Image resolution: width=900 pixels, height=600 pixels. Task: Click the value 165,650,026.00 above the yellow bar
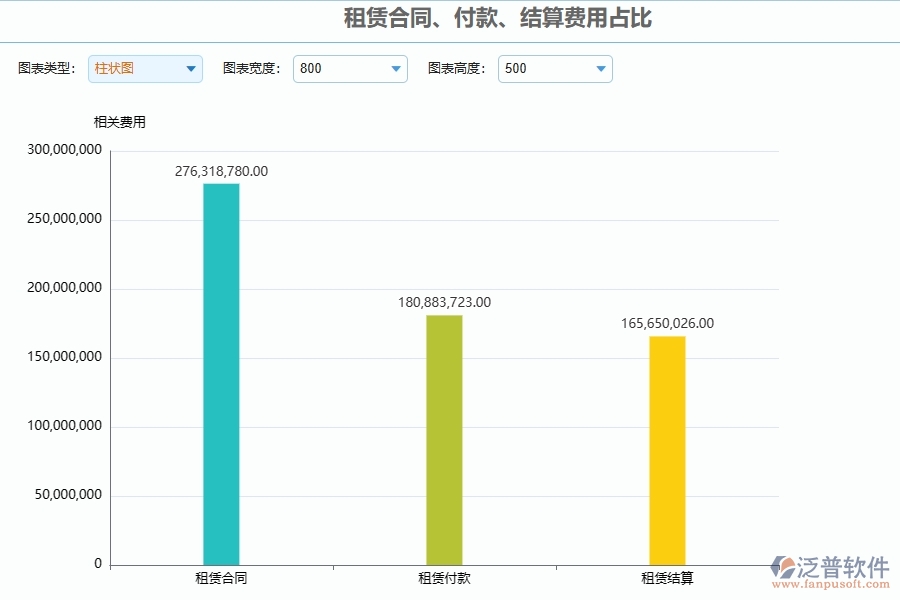tap(666, 323)
